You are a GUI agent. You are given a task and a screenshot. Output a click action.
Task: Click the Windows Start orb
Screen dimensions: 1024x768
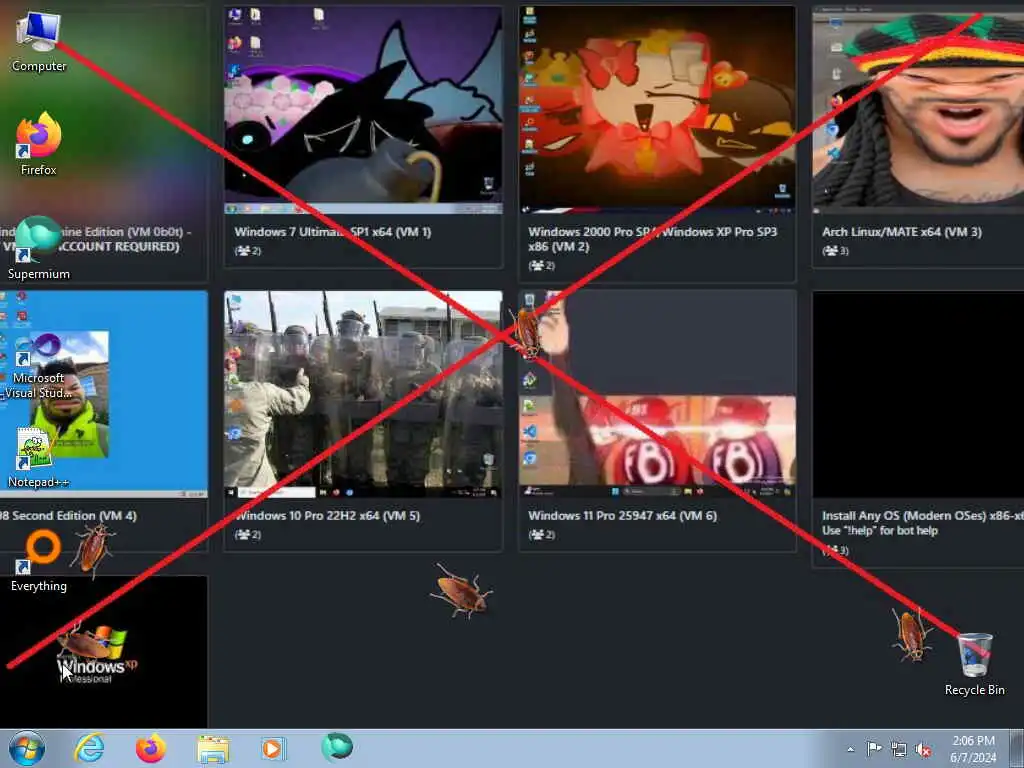27,748
